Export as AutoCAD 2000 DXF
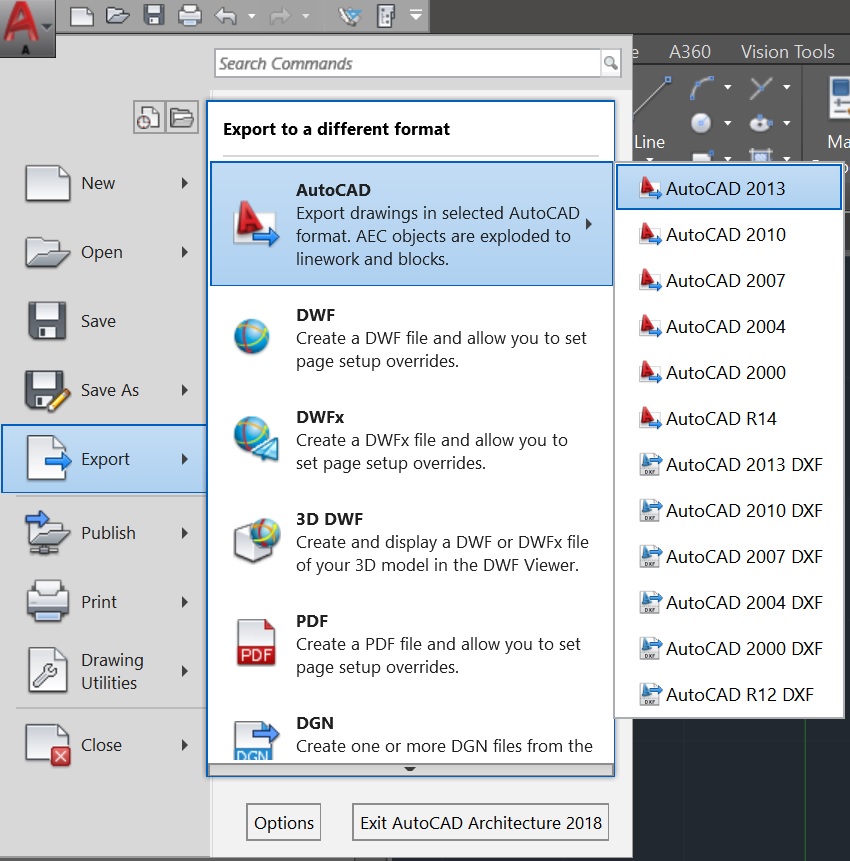Viewport: 850px width, 861px height. (x=729, y=649)
